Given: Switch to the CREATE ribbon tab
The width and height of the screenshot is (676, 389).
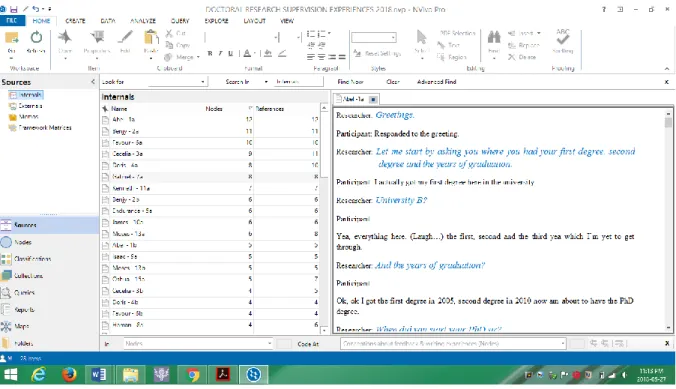Looking at the screenshot, I should pyautogui.click(x=75, y=20).
